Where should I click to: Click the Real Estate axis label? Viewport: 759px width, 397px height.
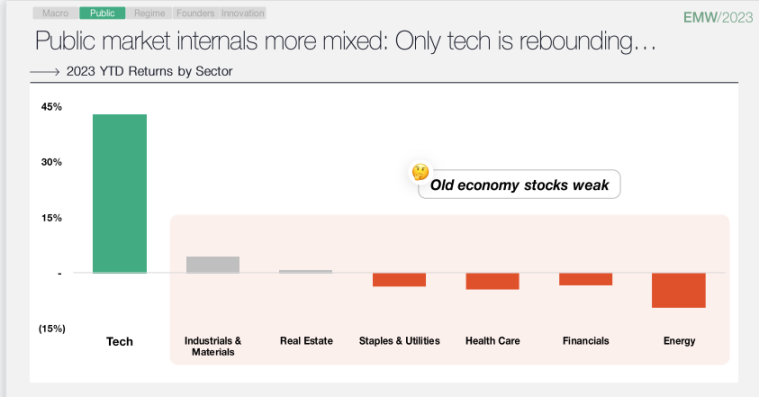pyautogui.click(x=306, y=341)
